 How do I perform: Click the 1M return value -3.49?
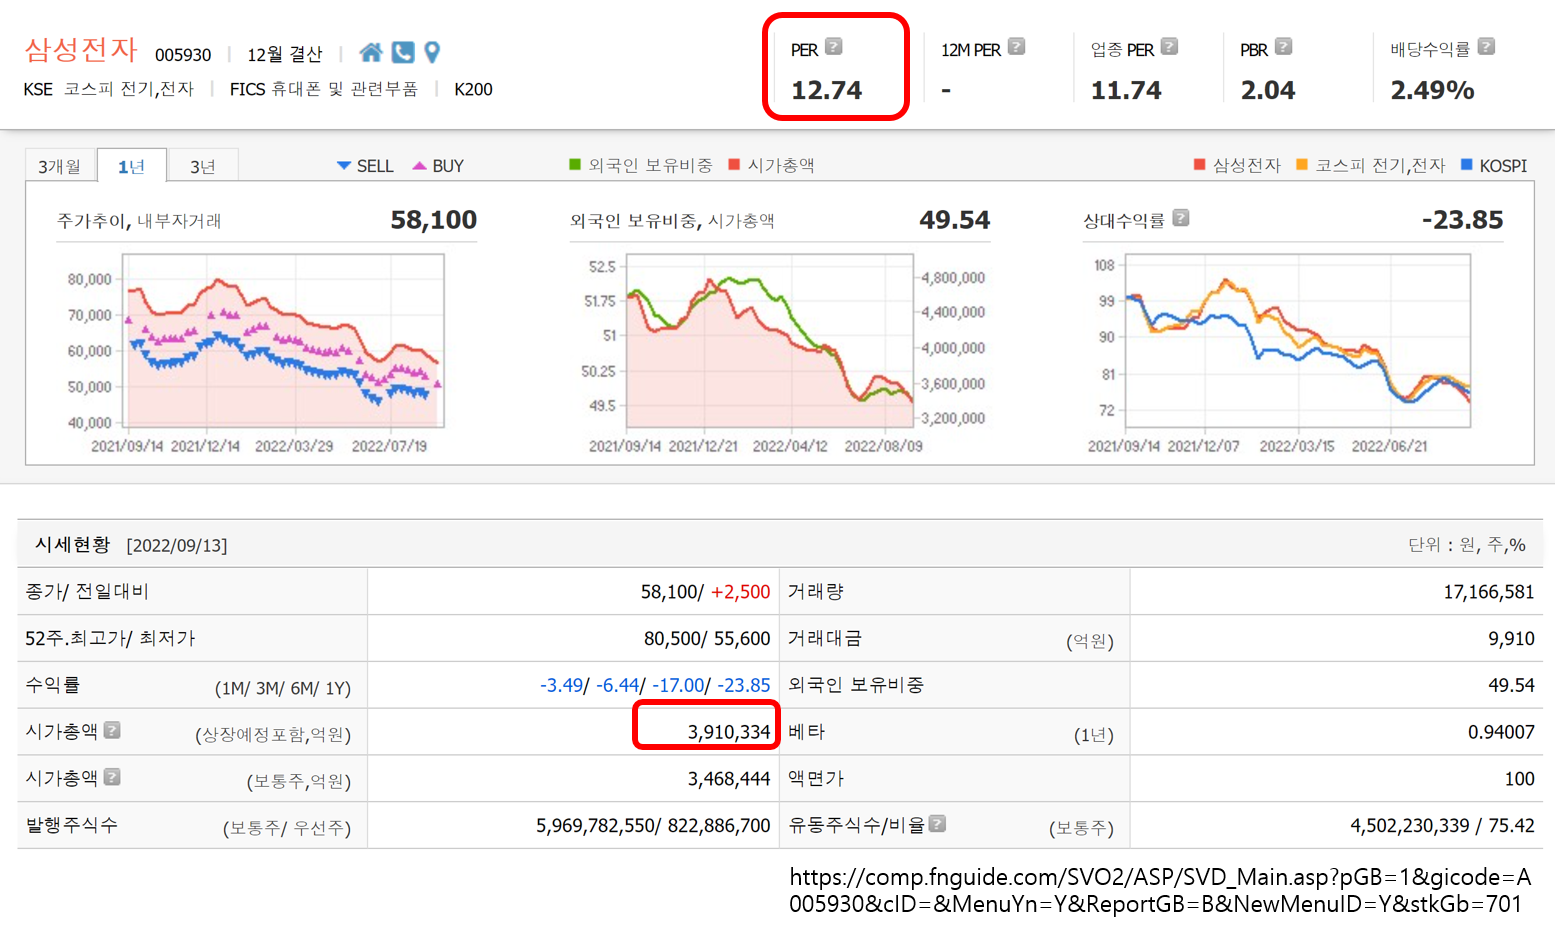562,685
